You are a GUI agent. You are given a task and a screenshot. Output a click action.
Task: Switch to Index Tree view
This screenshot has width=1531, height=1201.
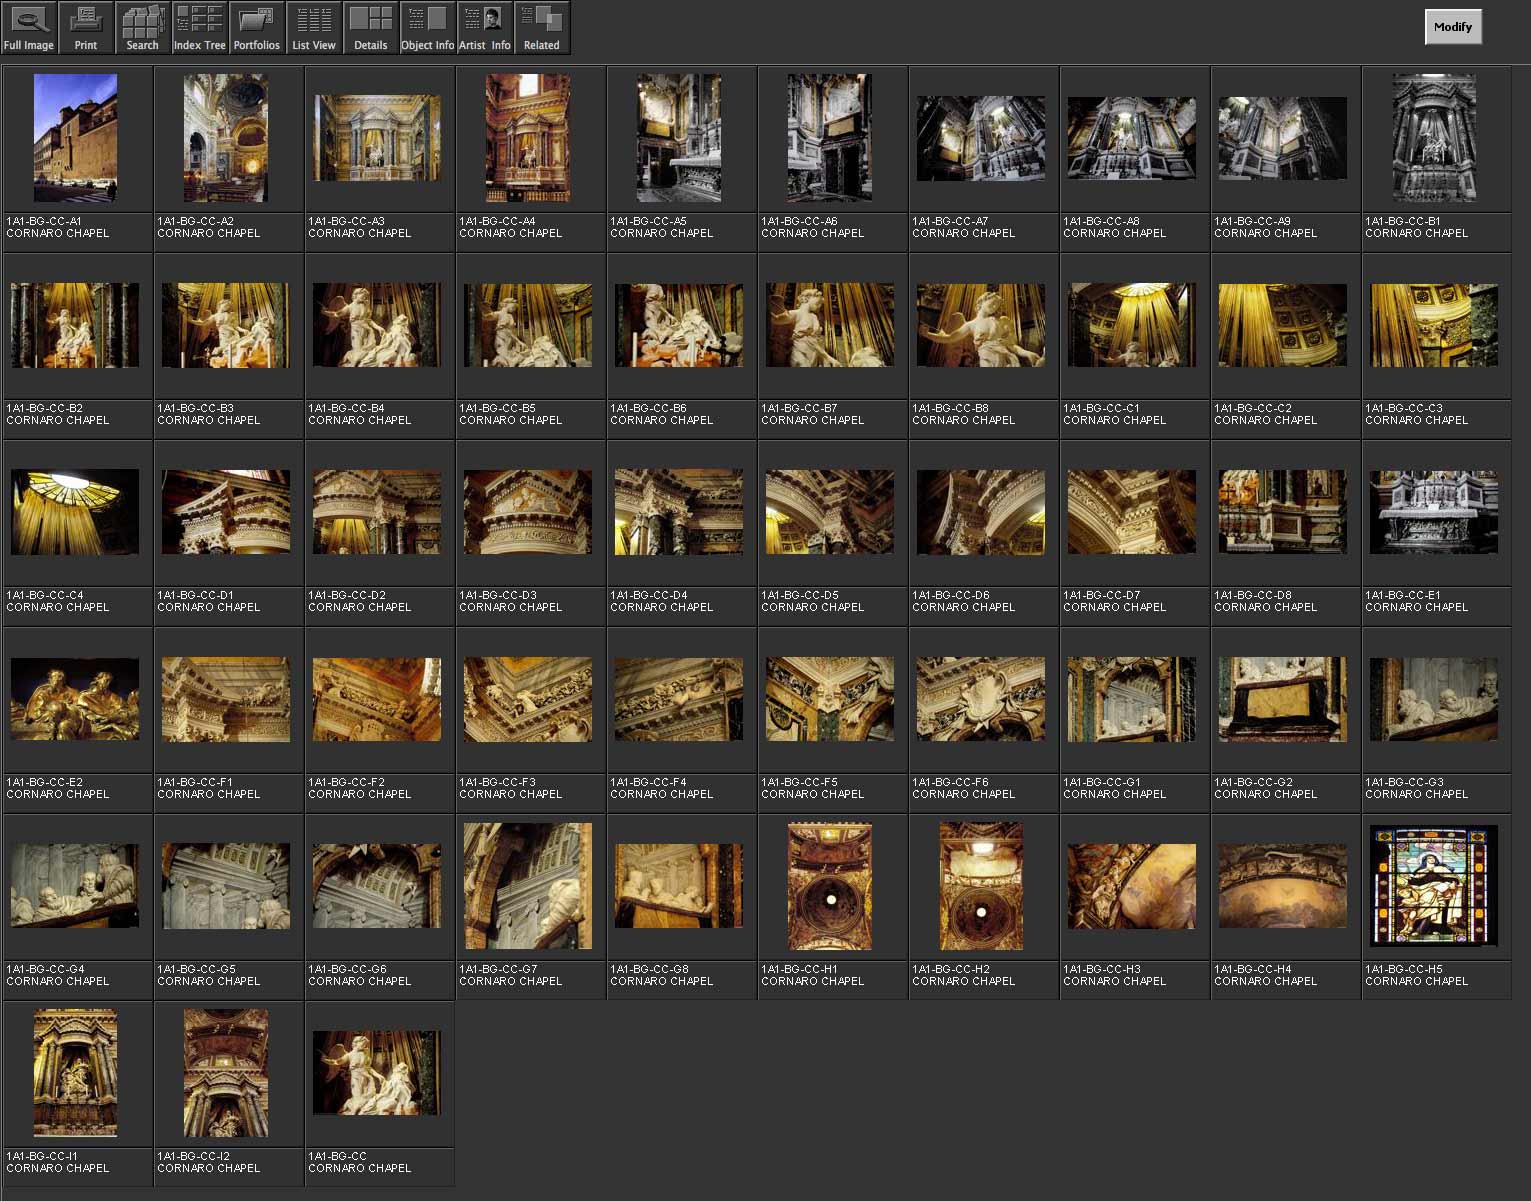199,28
